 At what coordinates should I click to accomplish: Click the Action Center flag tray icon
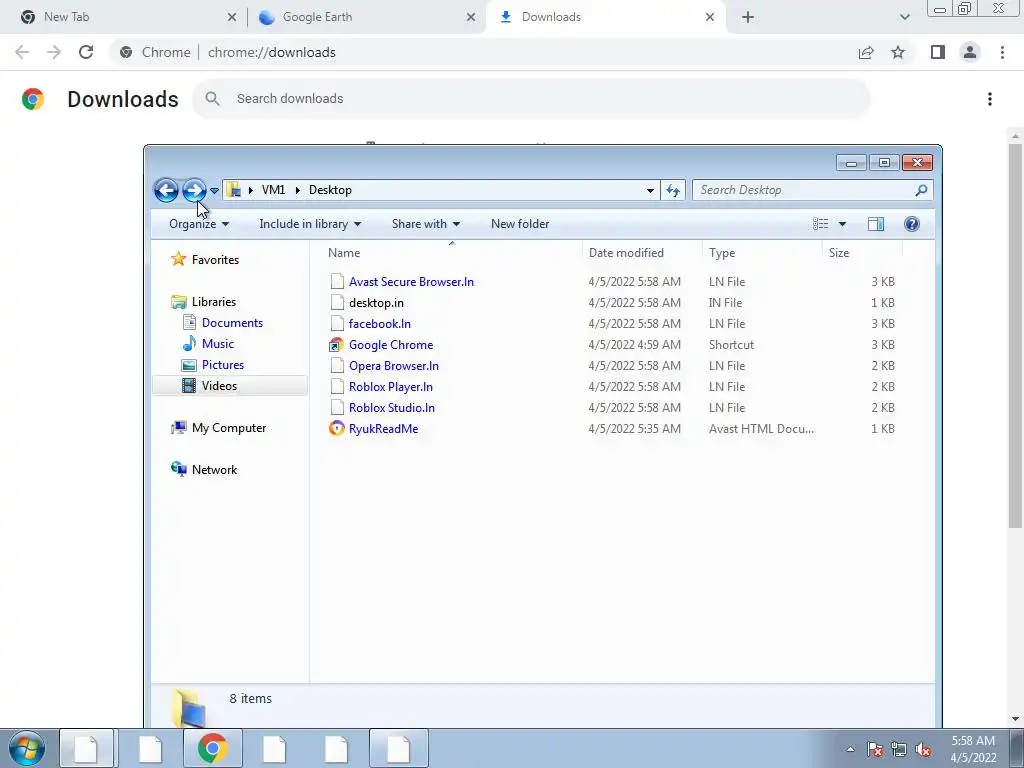click(x=875, y=750)
